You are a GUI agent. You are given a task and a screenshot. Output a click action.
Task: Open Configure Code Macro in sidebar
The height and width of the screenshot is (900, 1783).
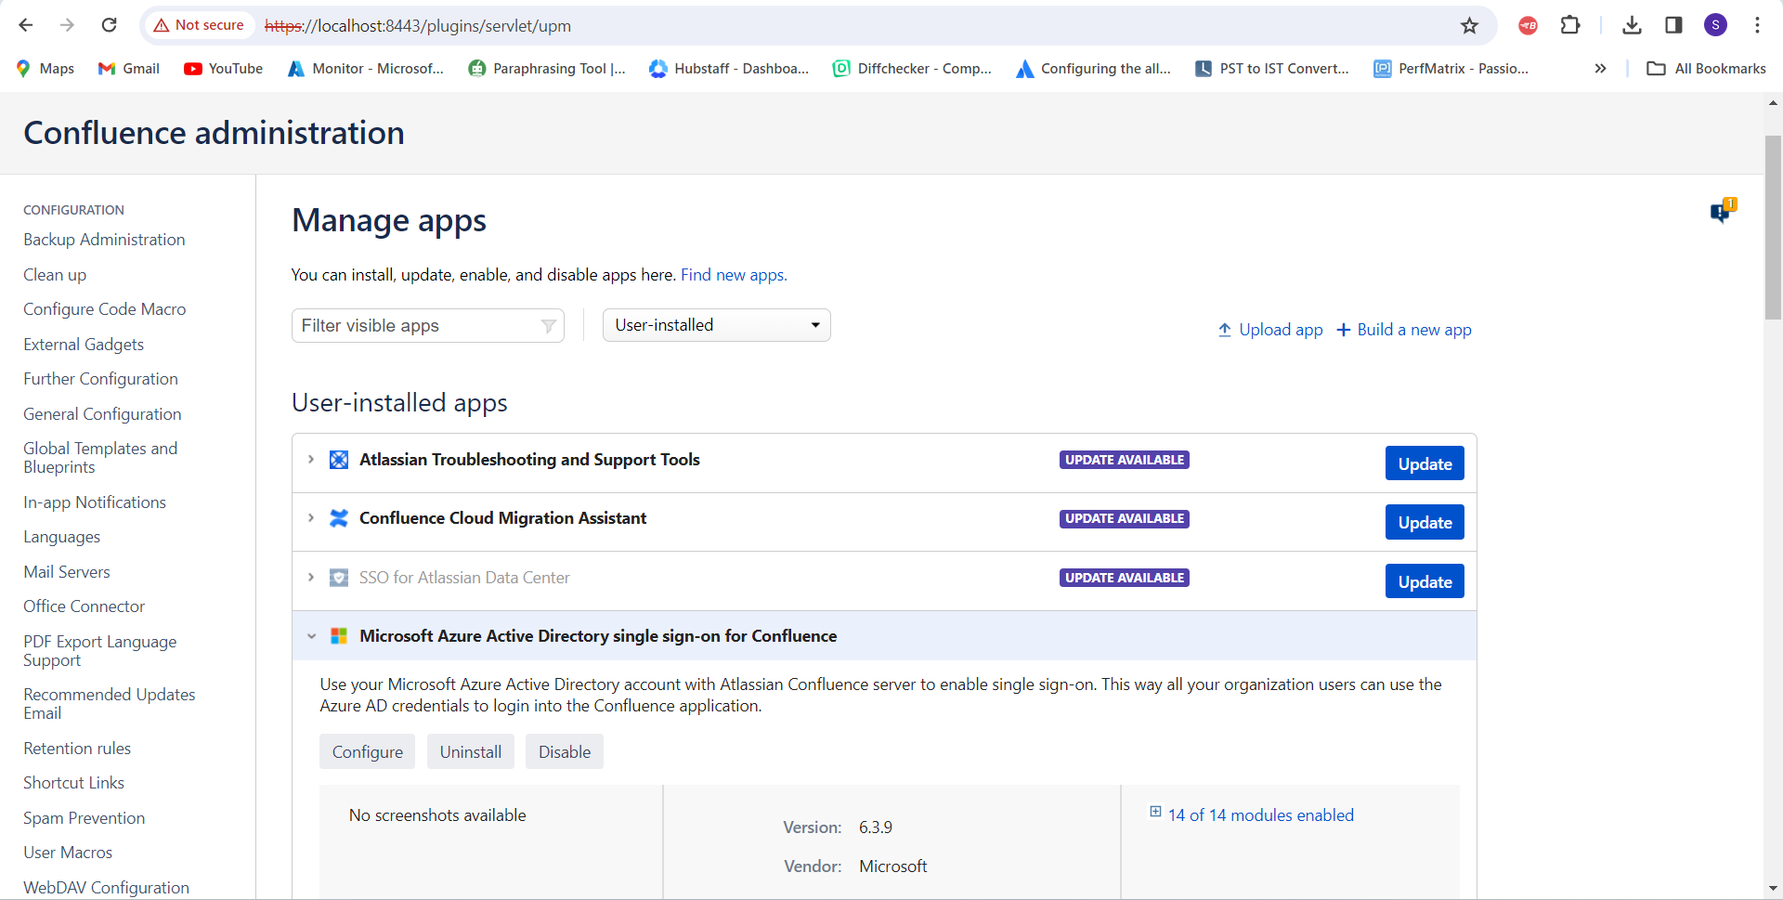pos(105,309)
